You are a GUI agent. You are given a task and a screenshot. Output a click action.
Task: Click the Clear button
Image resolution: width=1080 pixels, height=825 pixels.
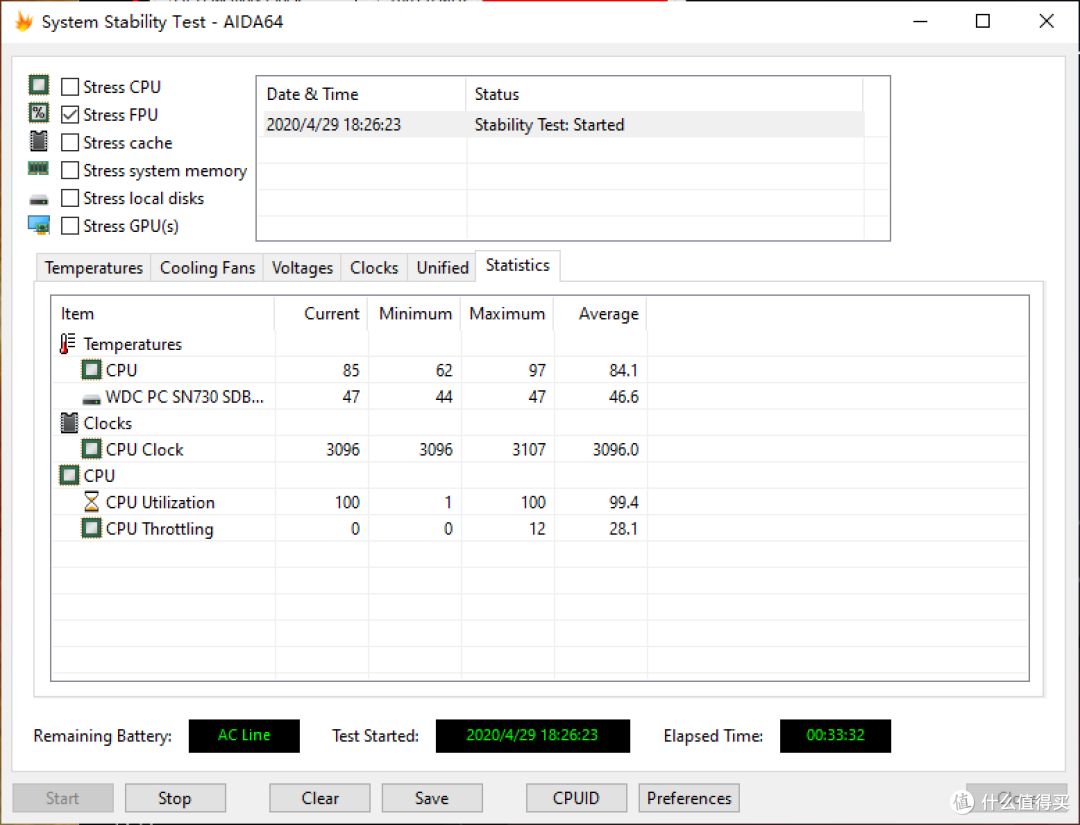(x=320, y=798)
